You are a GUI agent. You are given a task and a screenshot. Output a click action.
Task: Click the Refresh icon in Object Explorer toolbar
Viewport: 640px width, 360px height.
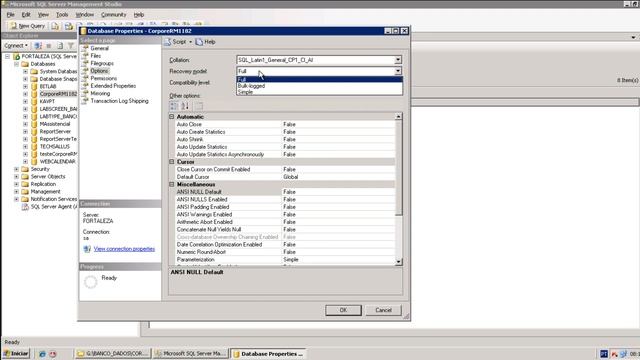(60, 46)
